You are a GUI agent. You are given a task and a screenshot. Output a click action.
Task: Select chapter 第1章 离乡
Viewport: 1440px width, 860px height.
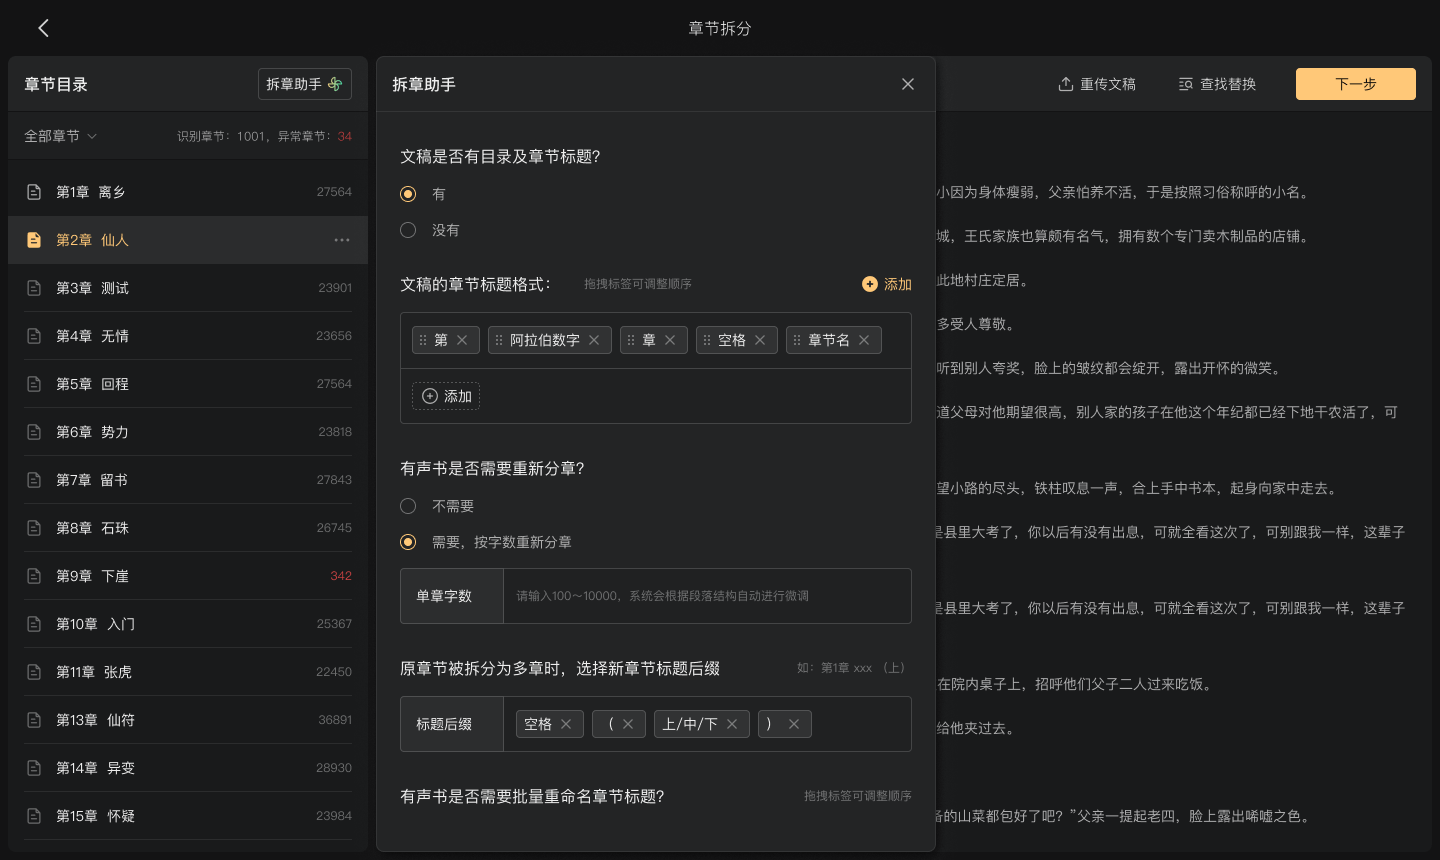[x=188, y=192]
